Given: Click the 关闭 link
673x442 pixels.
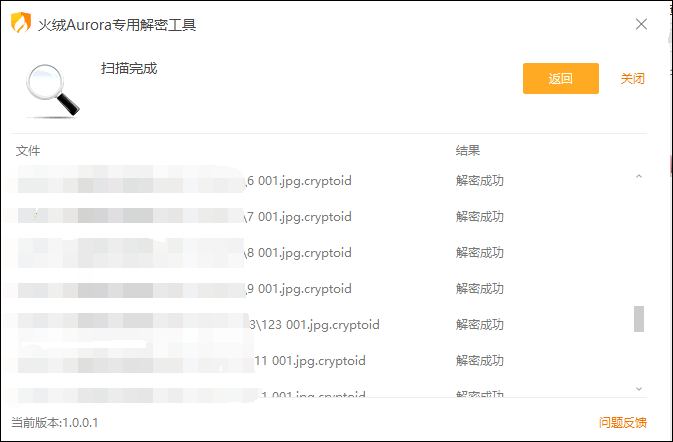Looking at the screenshot, I should coord(632,79).
